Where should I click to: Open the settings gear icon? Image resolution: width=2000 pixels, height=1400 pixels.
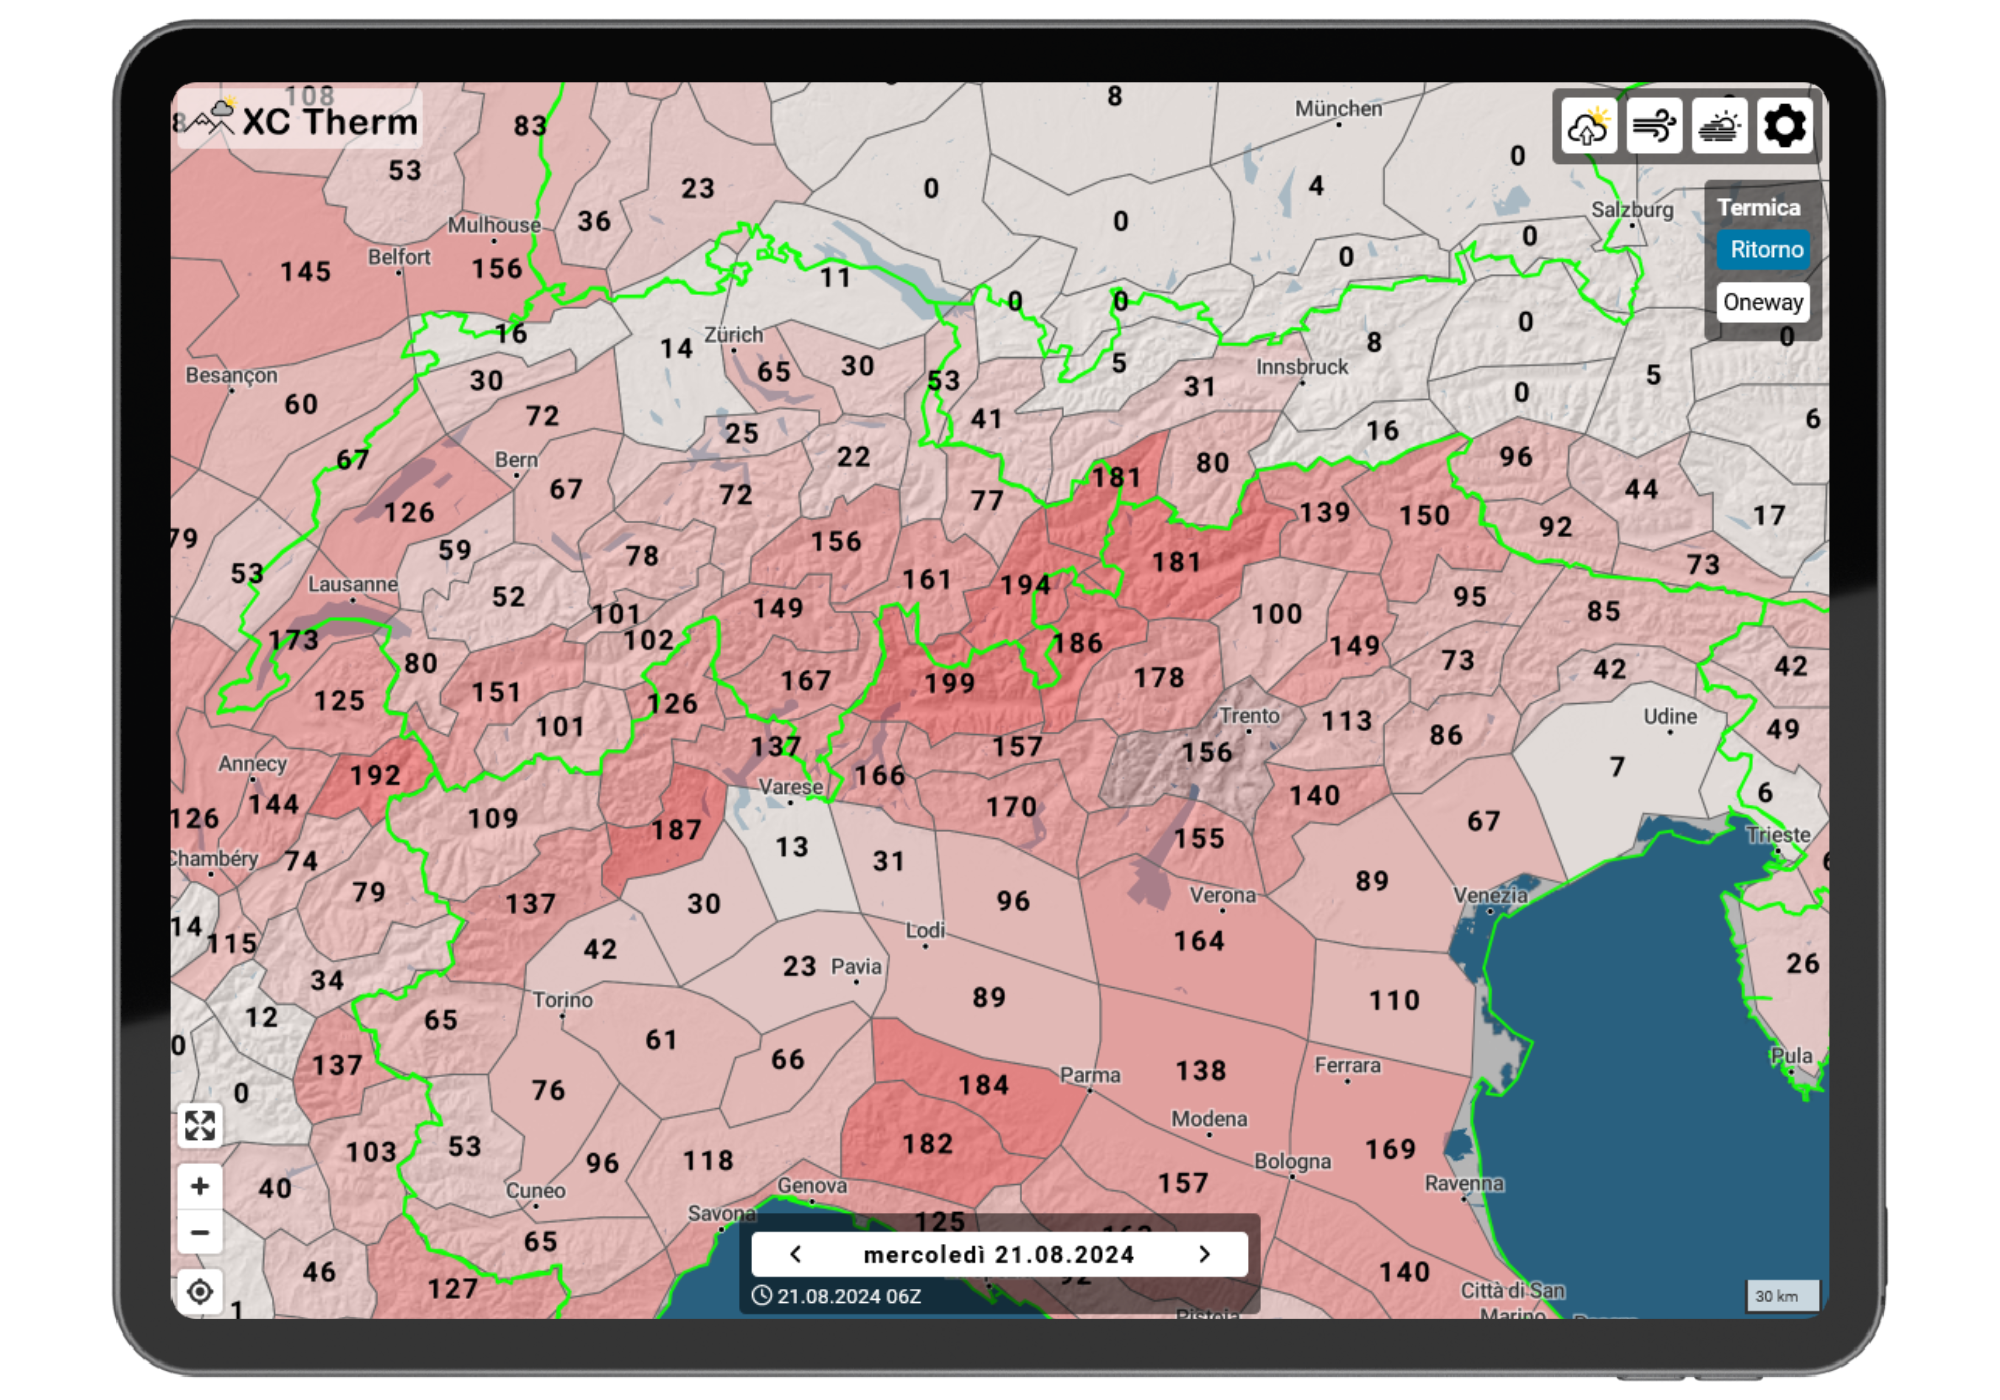pos(1785,127)
